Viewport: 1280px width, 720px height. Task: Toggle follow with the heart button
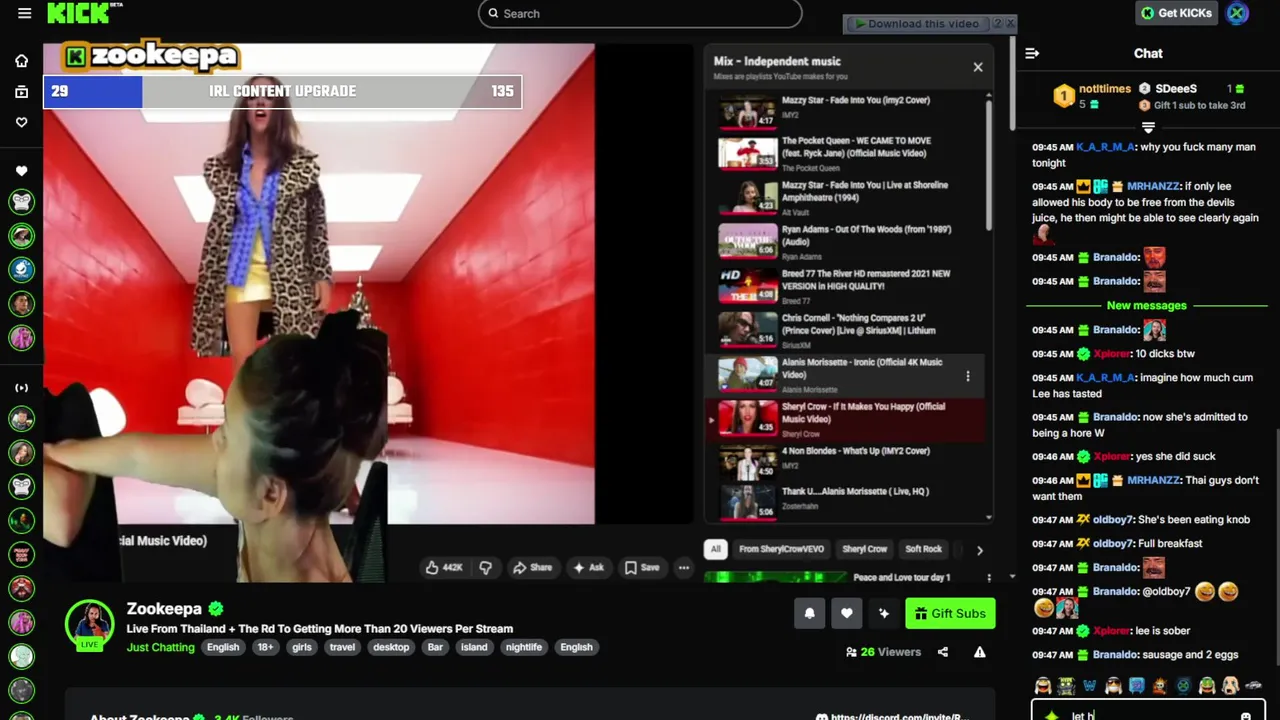coord(847,613)
